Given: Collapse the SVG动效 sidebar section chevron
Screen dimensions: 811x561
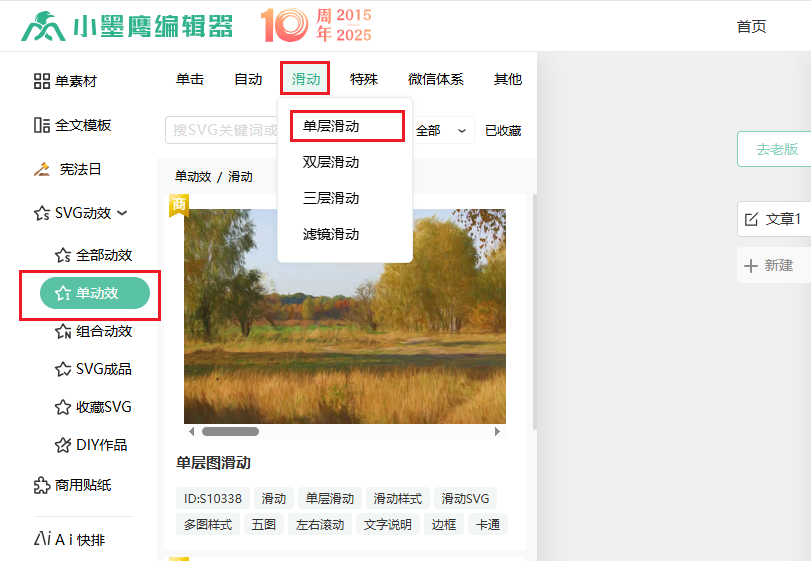Looking at the screenshot, I should [x=122, y=213].
